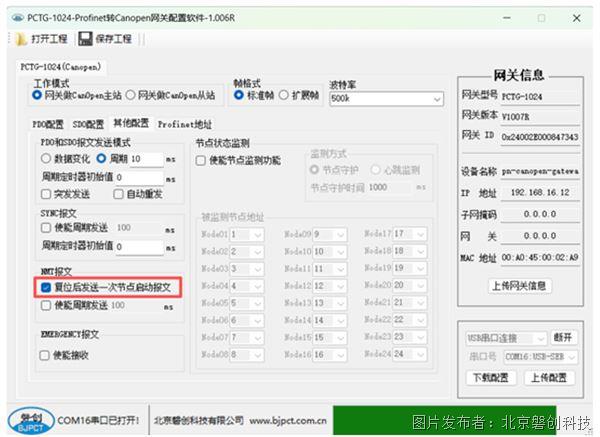The width and height of the screenshot is (600, 437).
Task: Click the app icon in title bar
Action: [18, 18]
